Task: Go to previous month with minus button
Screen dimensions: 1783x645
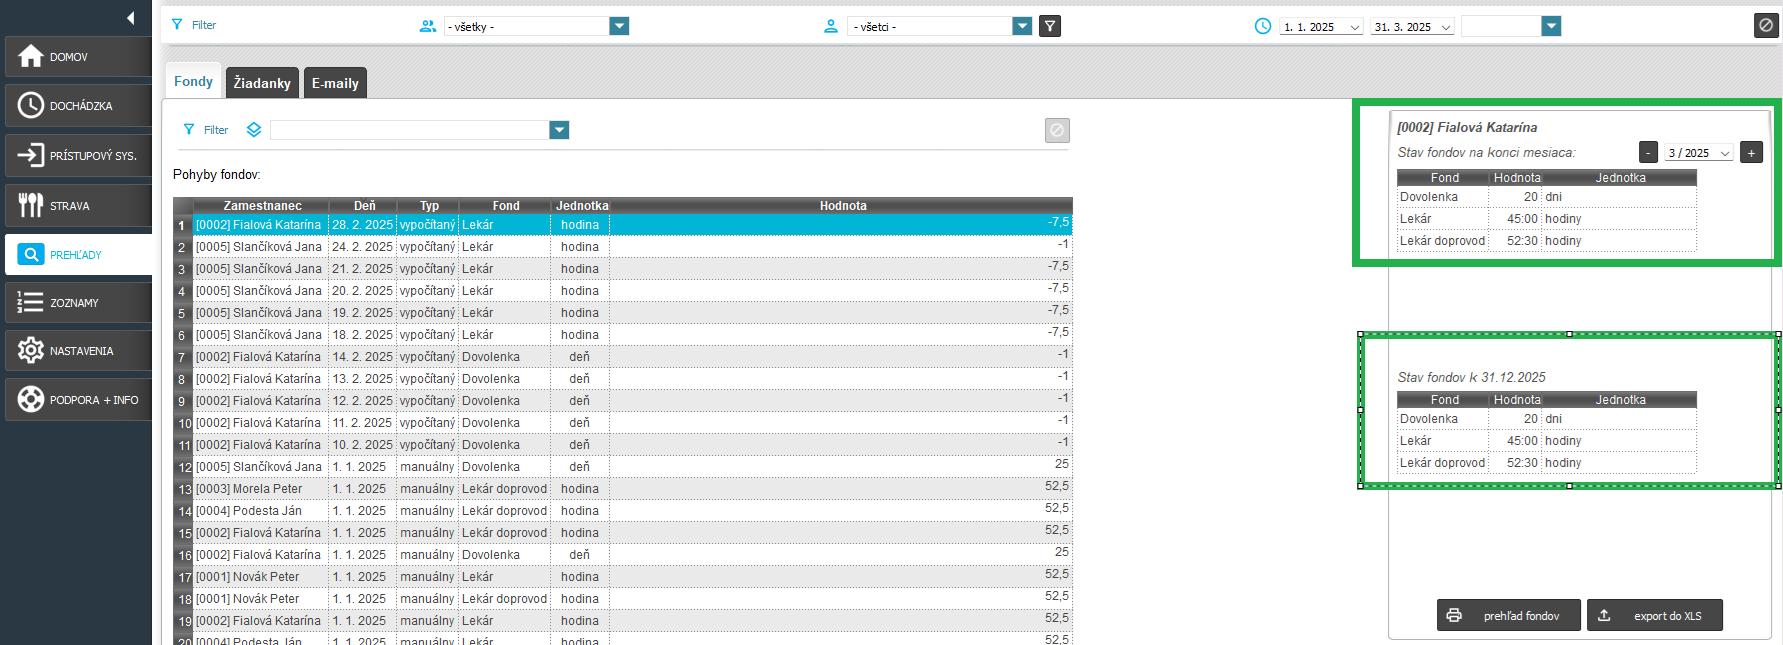Action: (x=1648, y=153)
